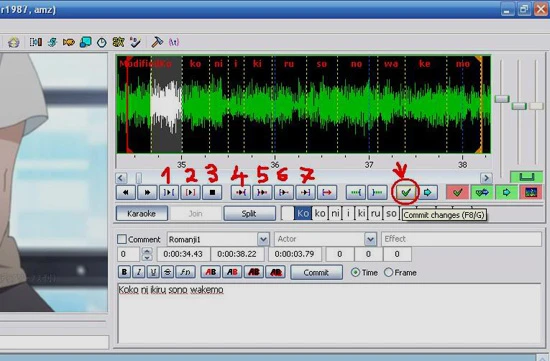This screenshot has width=550, height=361.
Task: Select the so syllable box
Action: pyautogui.click(x=391, y=213)
